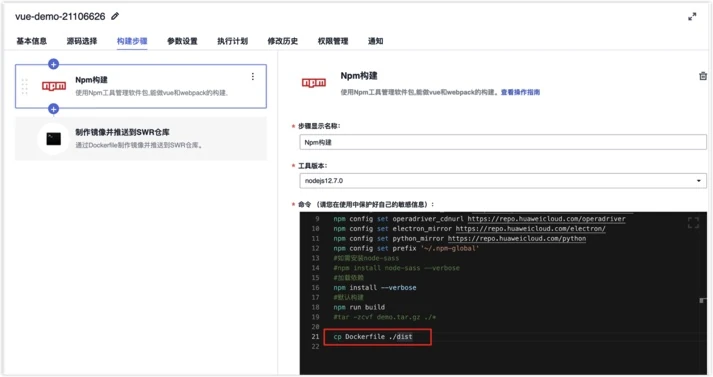Open the 查看操作指南 link
This screenshot has height=377, width=713.
pos(520,92)
